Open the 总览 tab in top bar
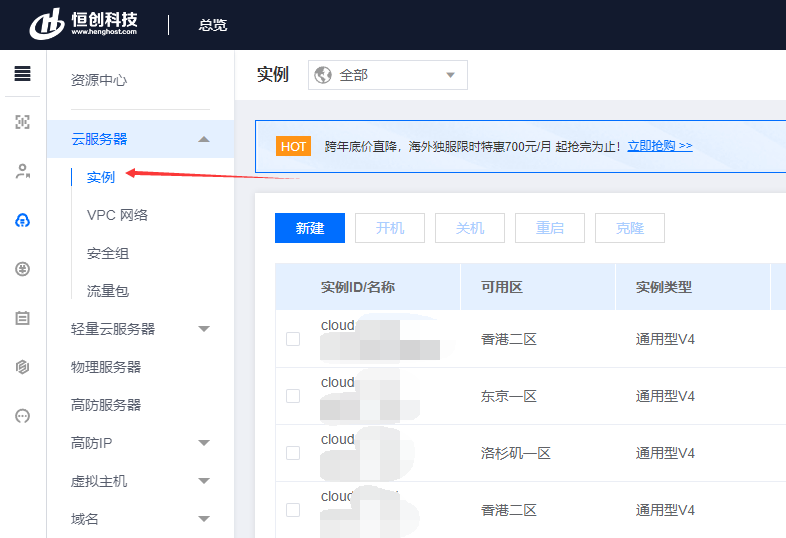Viewport: 786px width, 538px height. (x=213, y=25)
